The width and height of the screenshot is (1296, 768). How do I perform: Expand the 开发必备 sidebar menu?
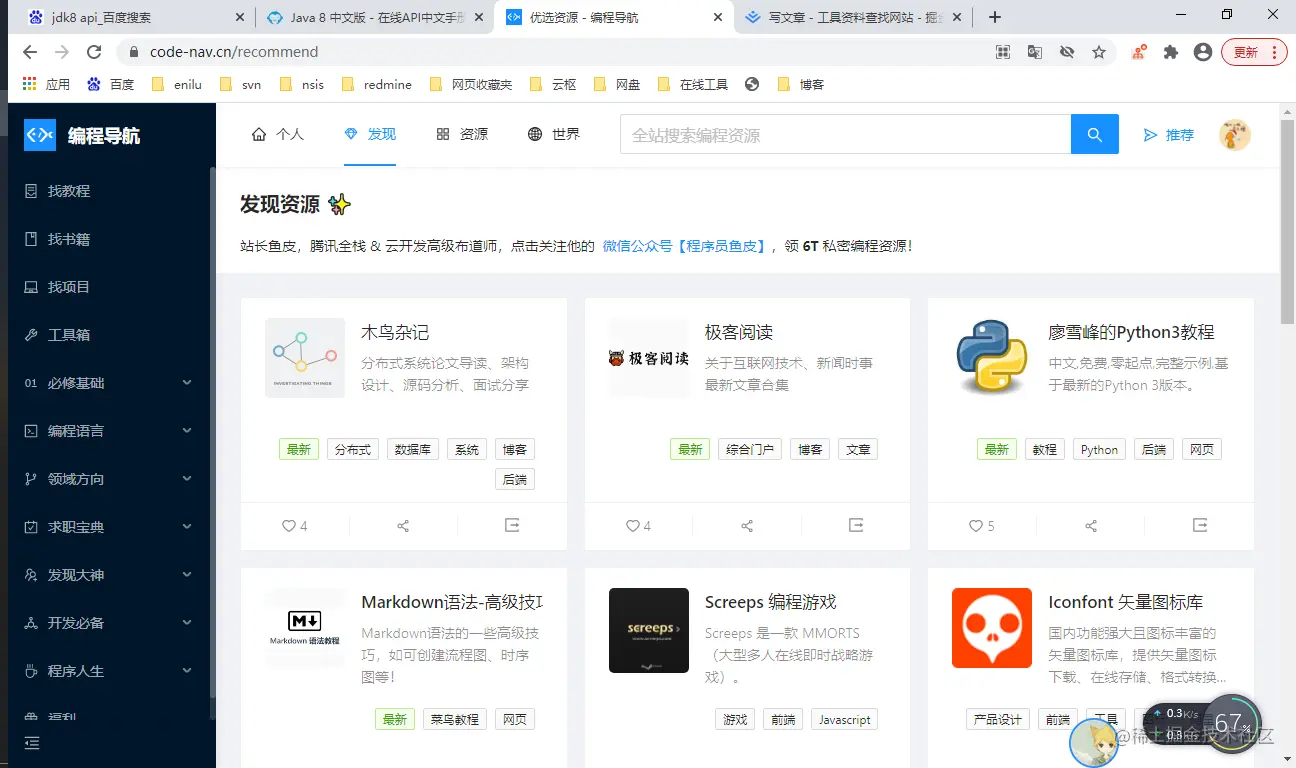[108, 623]
